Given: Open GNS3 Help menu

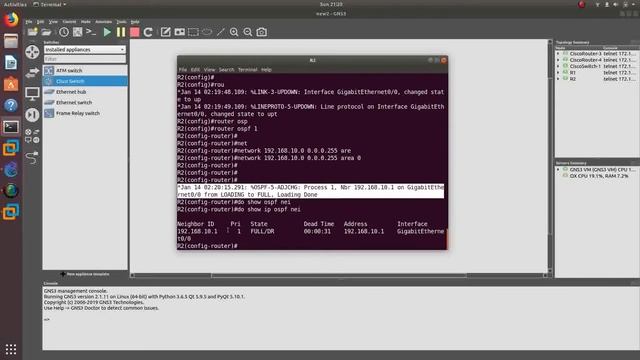Looking at the screenshot, I should [x=135, y=22].
